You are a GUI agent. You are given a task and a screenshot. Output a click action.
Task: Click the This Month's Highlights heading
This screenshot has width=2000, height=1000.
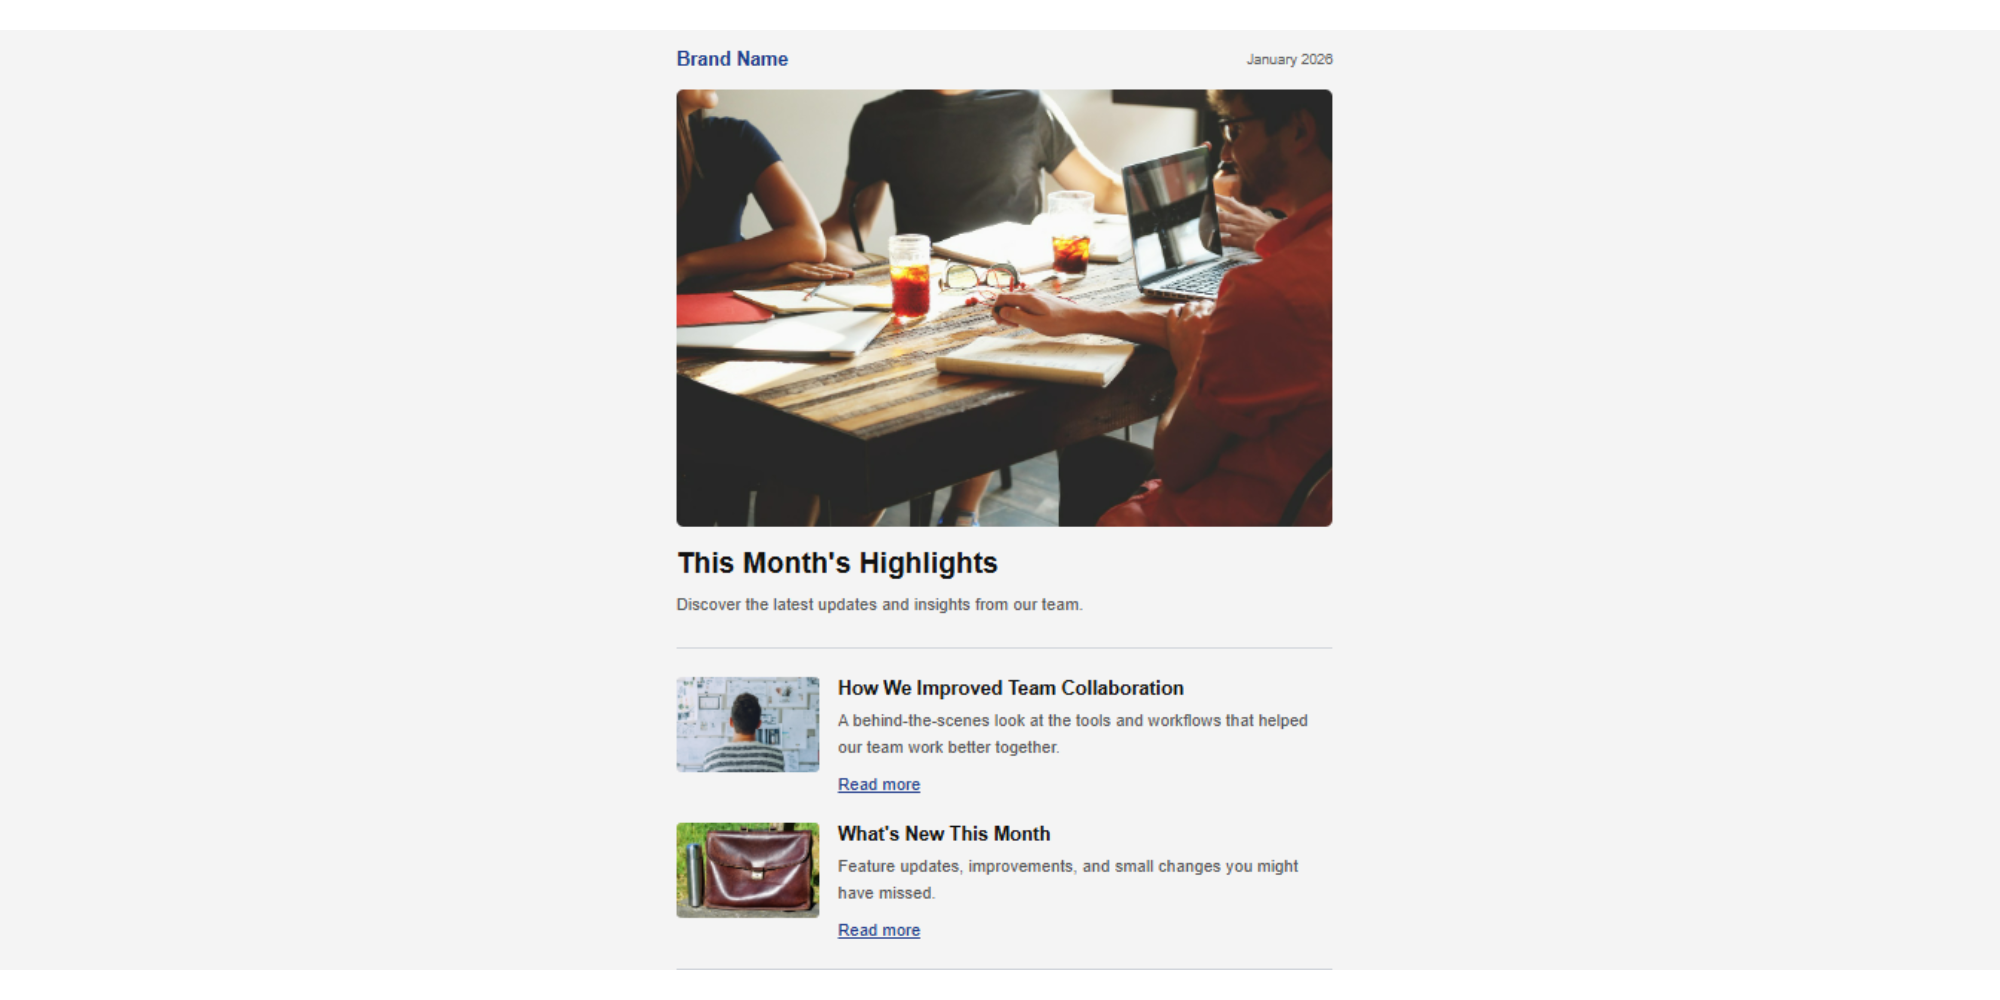[x=838, y=563]
